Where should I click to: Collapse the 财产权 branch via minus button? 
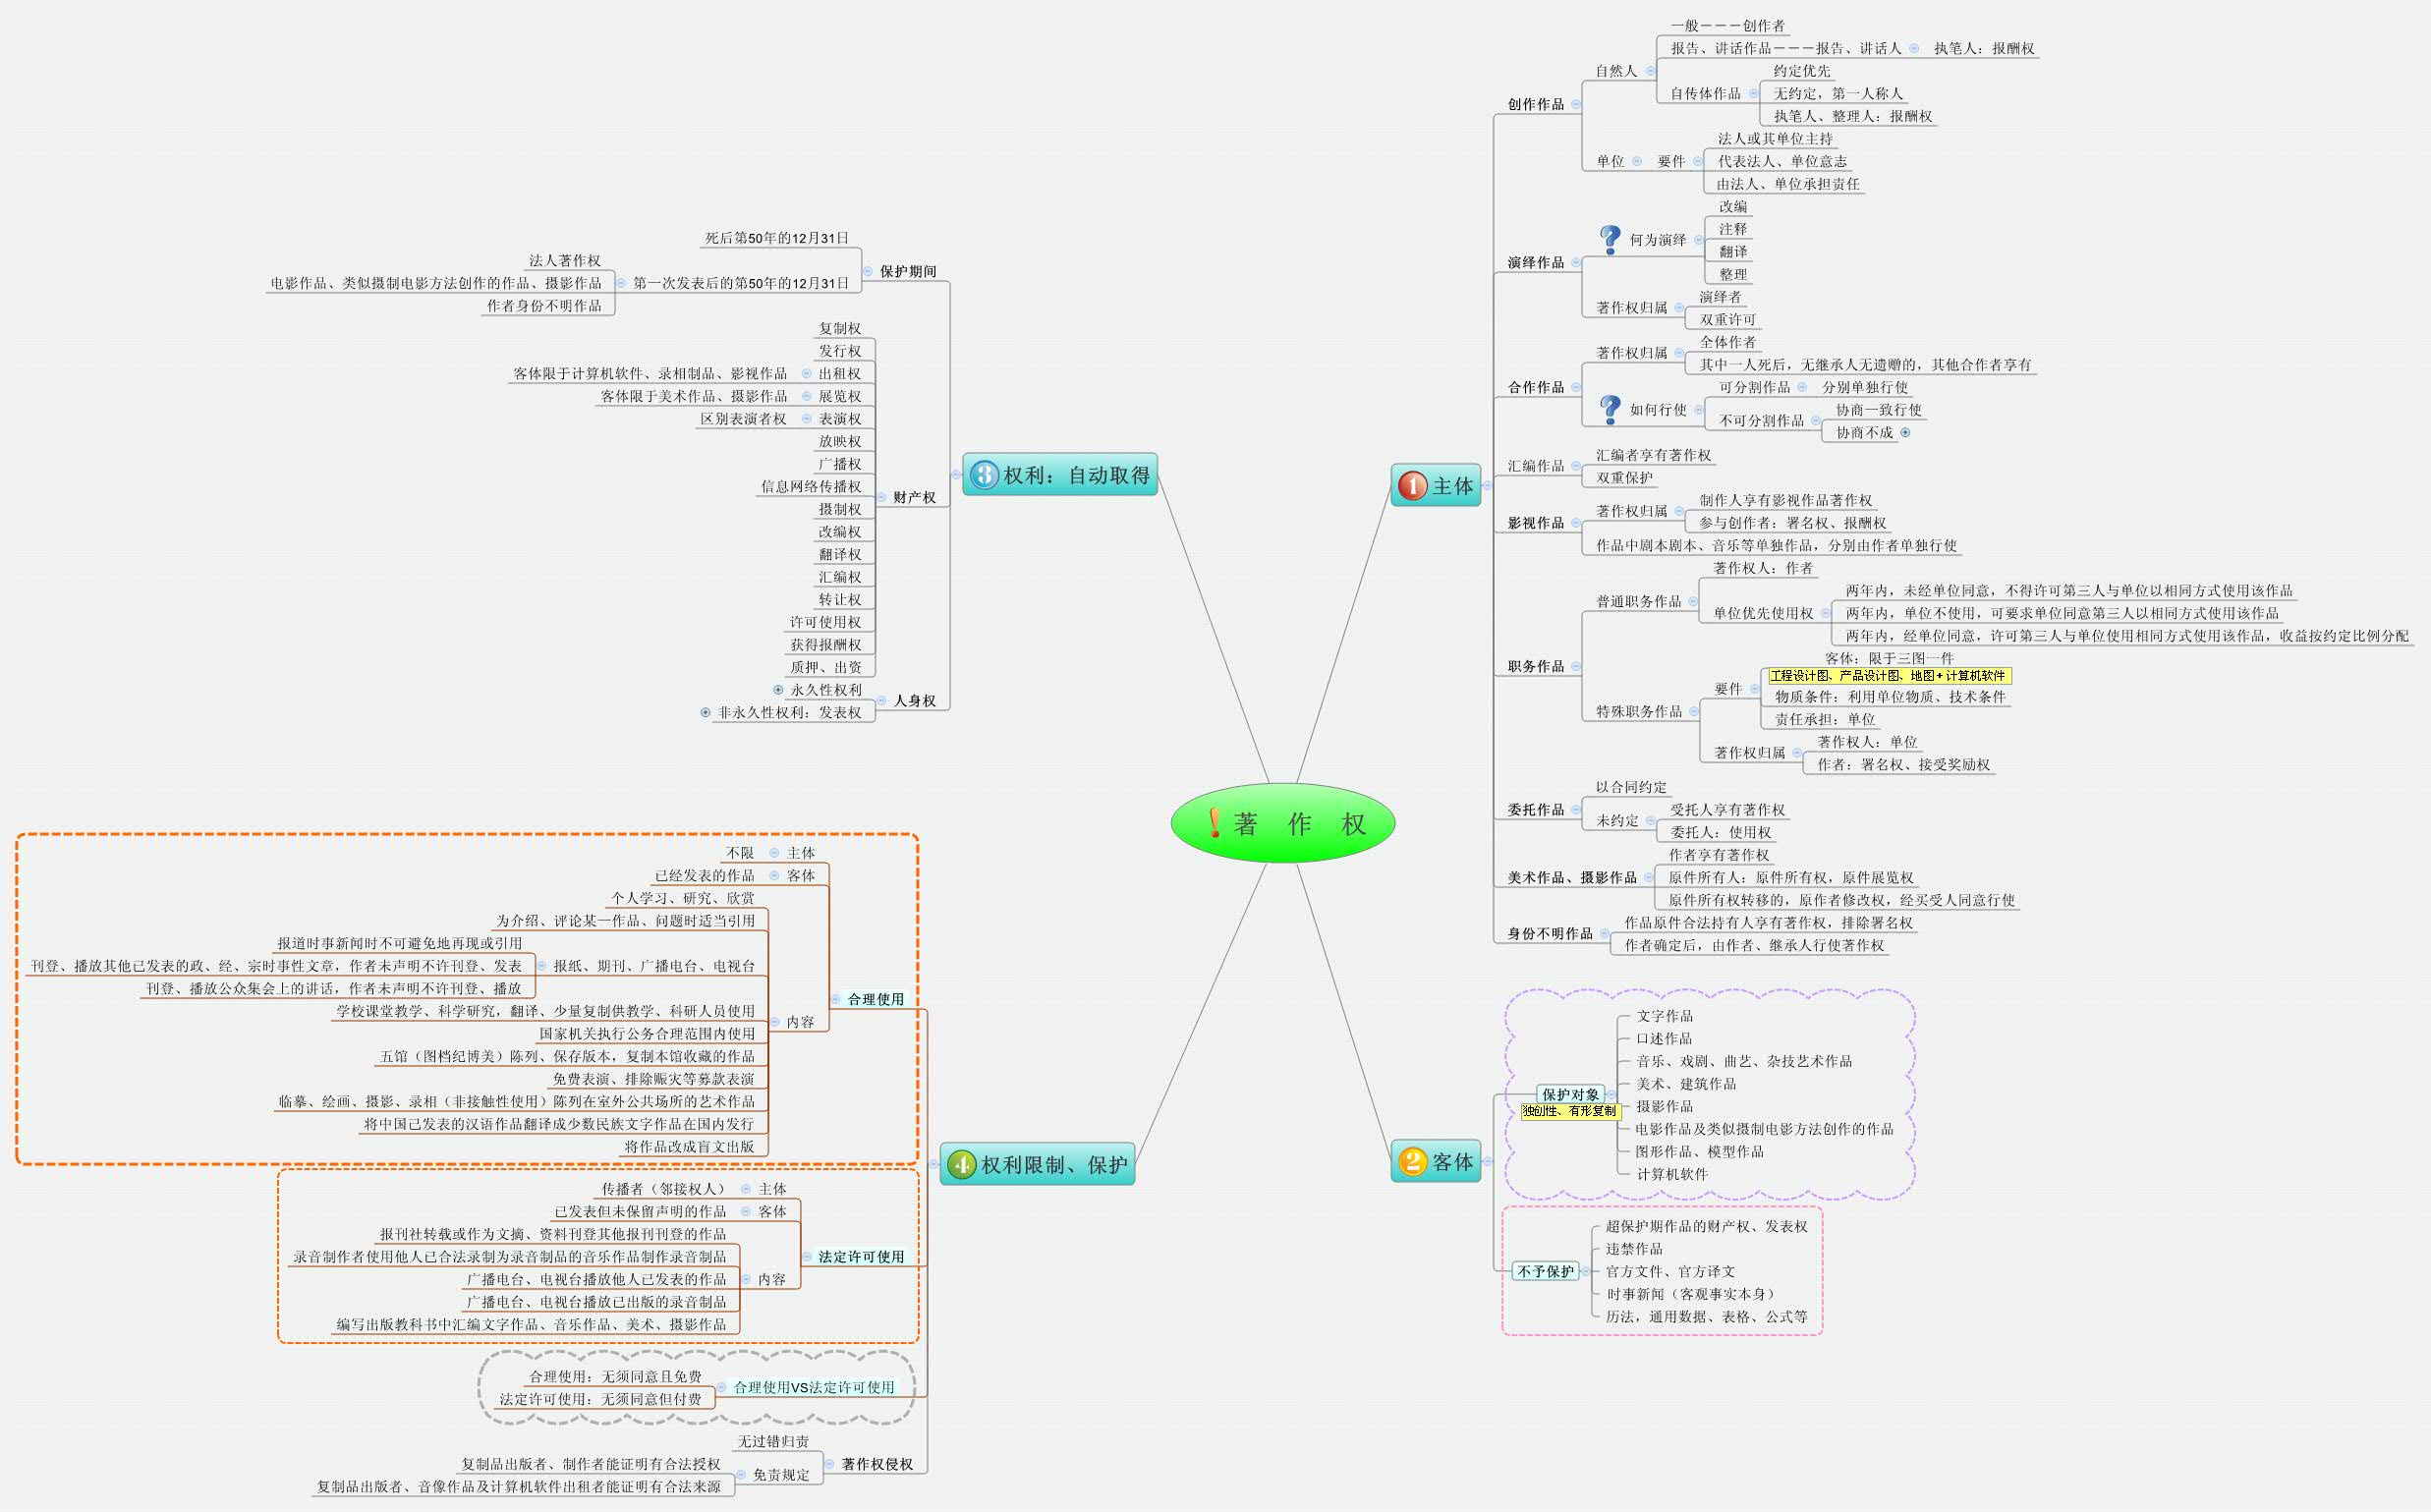click(881, 497)
